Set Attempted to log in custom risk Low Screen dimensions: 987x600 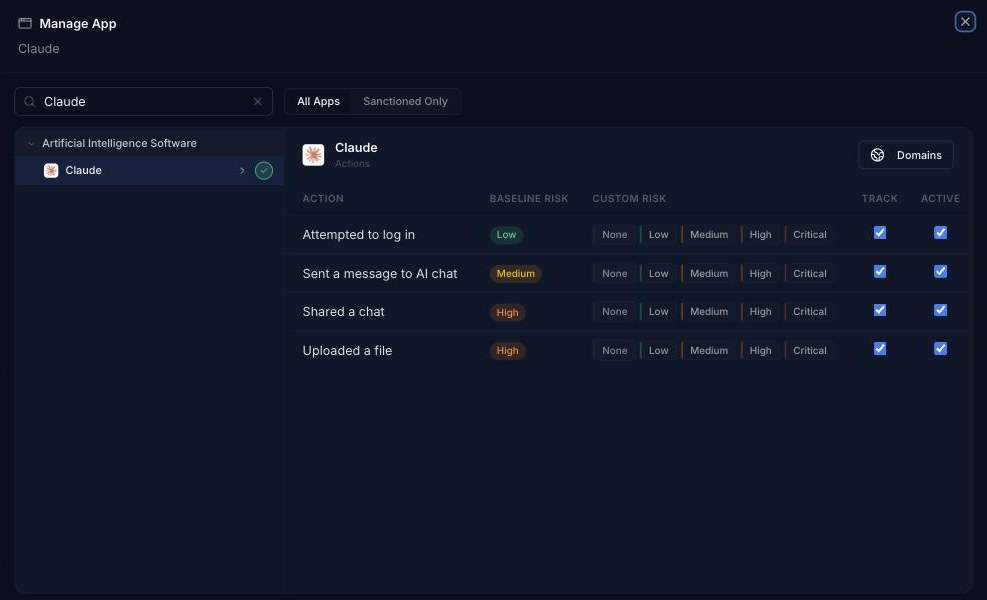click(x=658, y=234)
